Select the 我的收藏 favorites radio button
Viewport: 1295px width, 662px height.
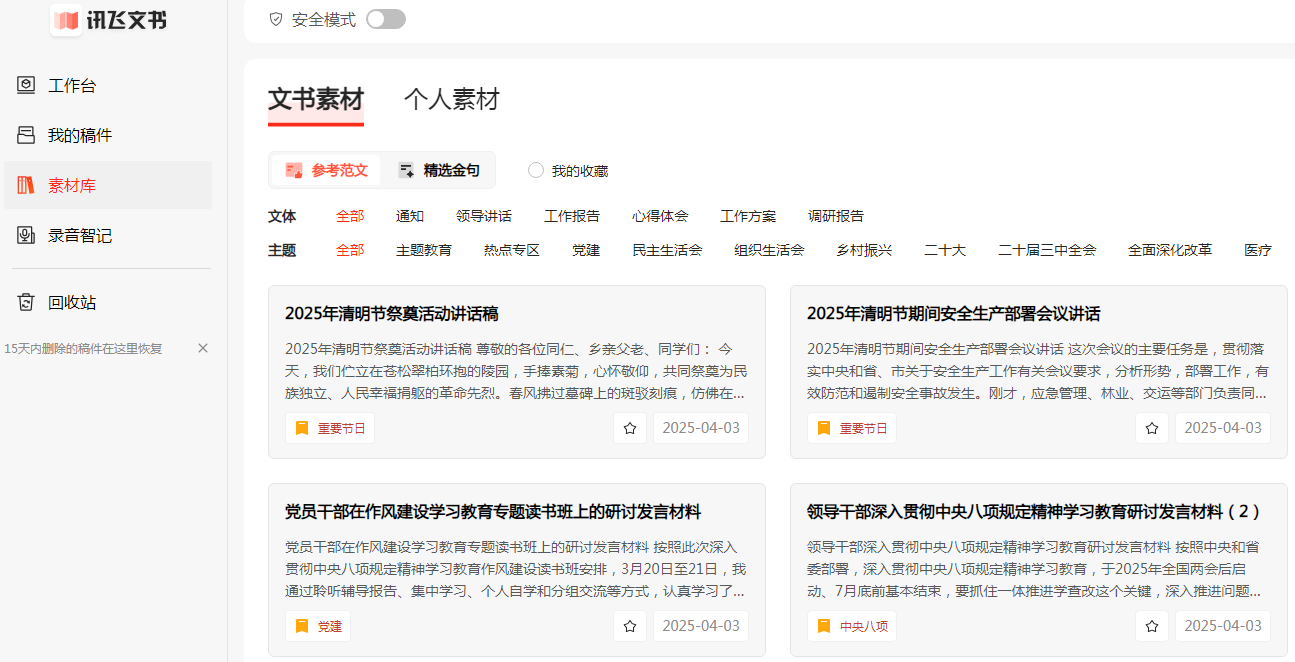tap(535, 170)
